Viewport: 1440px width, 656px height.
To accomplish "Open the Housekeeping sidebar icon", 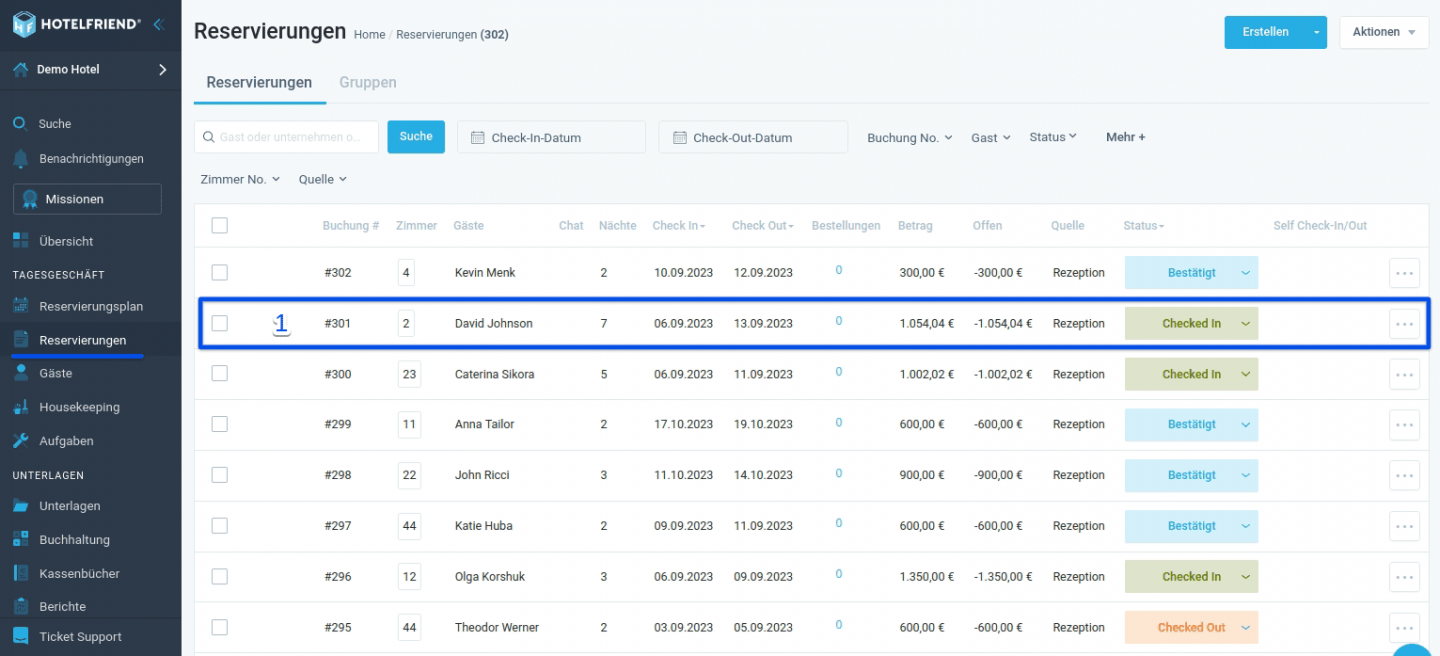I will pos(20,407).
